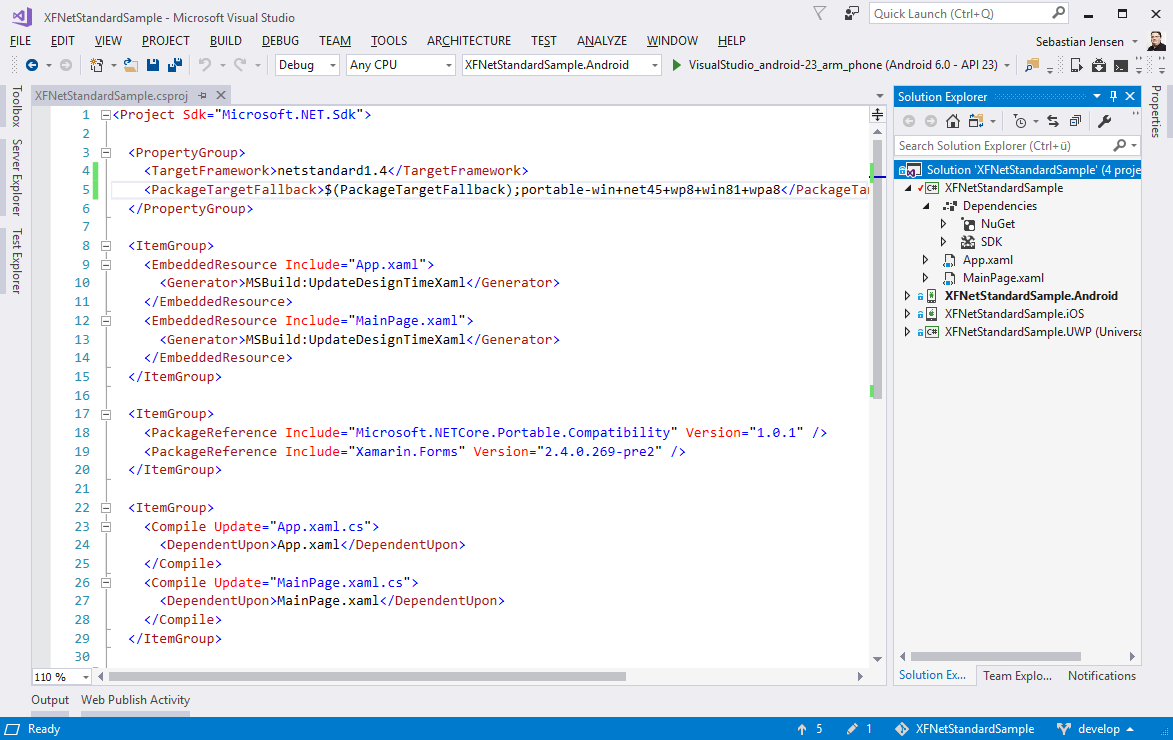Collapse the PropertyGroup code fold at line 3
Image resolution: width=1173 pixels, height=740 pixels.
point(107,152)
